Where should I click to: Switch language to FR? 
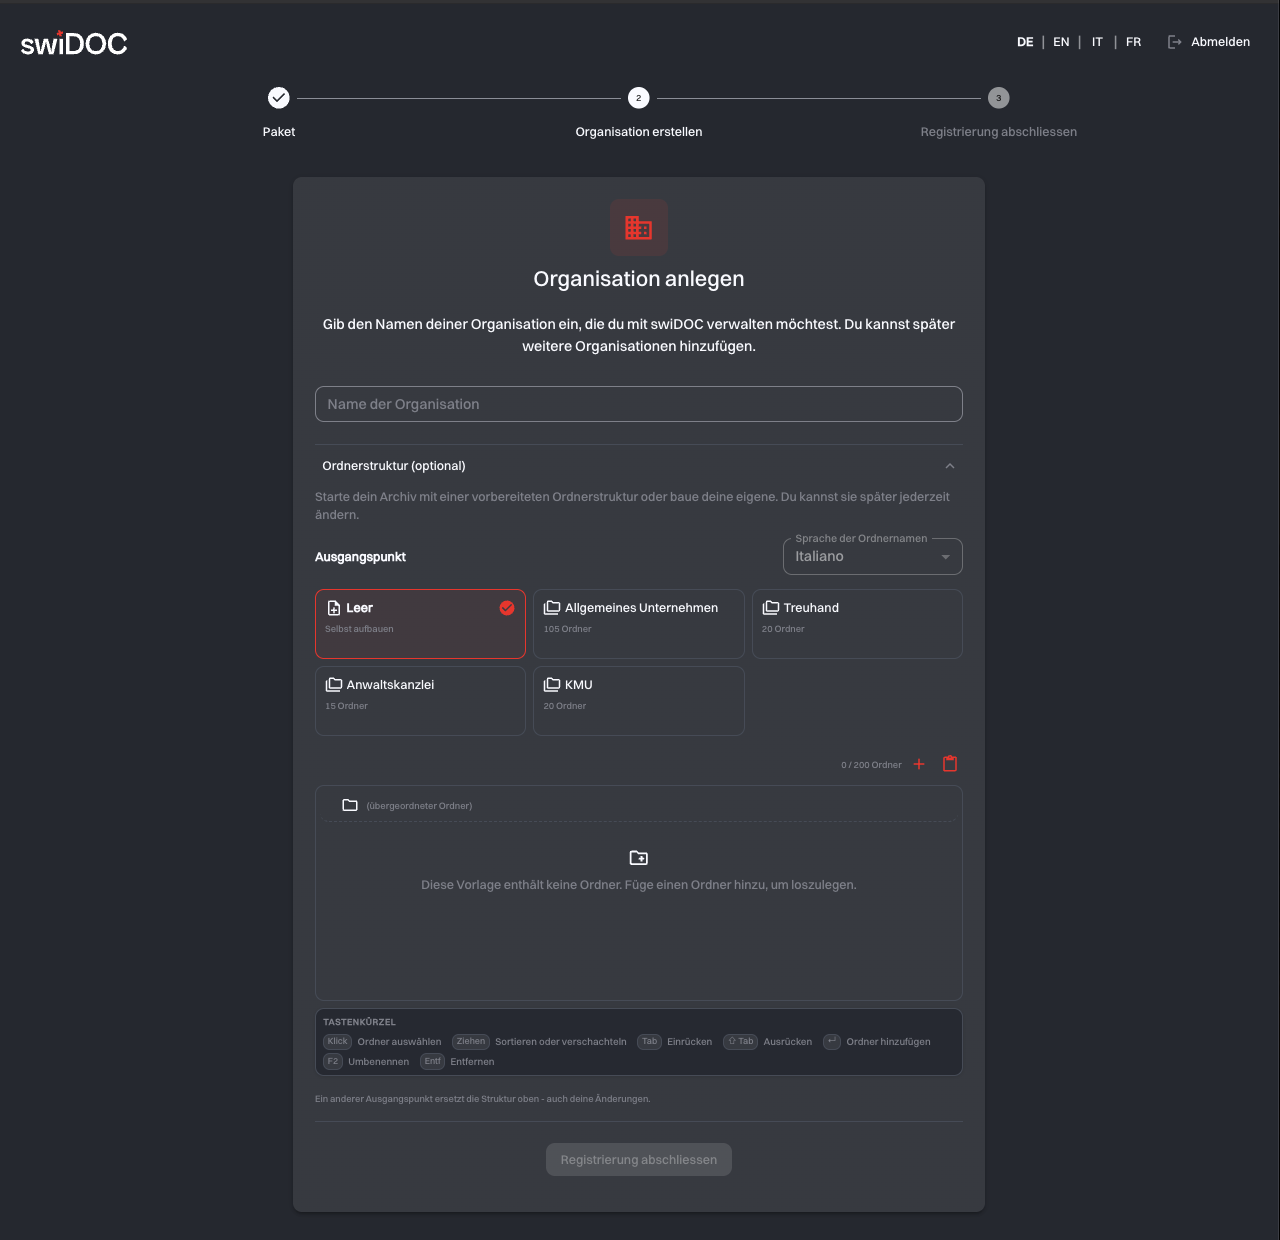pos(1133,42)
